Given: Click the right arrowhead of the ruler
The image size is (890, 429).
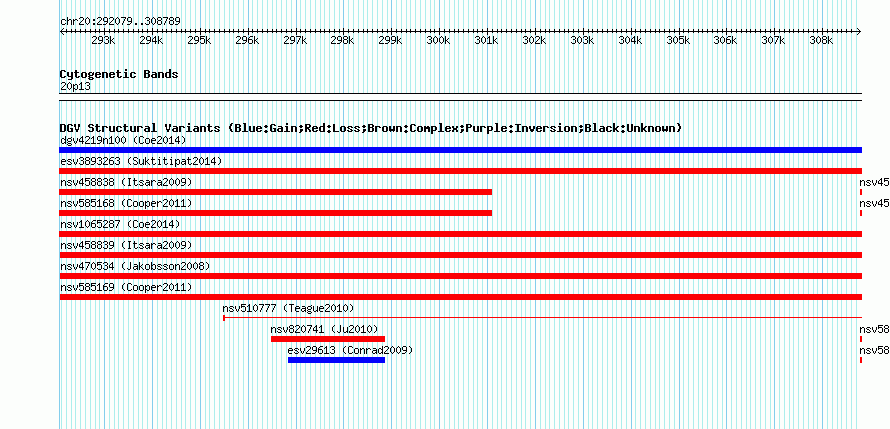Looking at the screenshot, I should (x=859, y=31).
